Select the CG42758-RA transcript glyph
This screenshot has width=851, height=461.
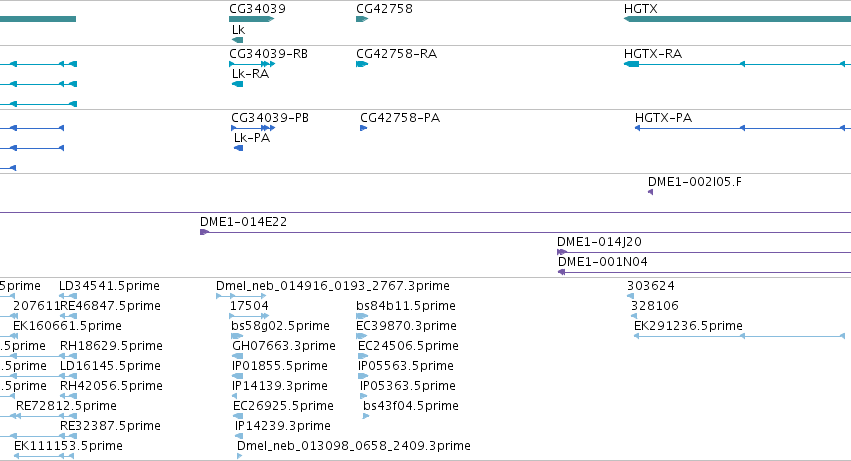coord(362,64)
